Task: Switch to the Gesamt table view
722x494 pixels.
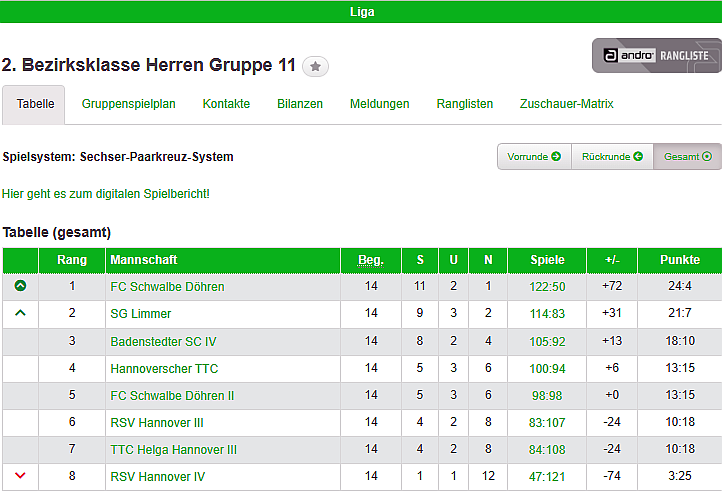Action: click(x=687, y=157)
